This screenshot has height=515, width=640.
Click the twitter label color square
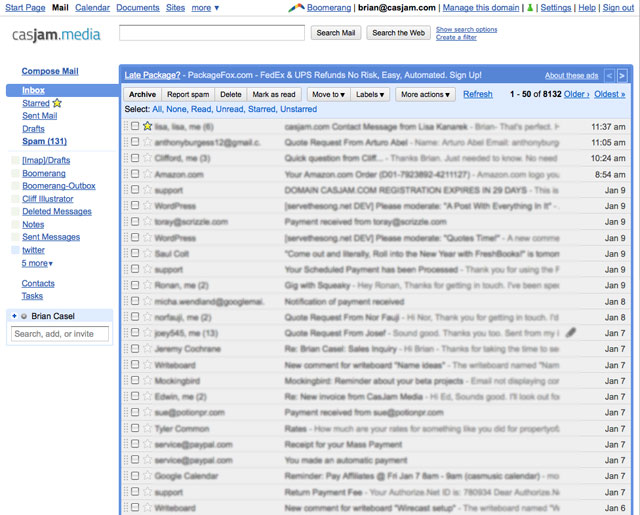(x=15, y=250)
